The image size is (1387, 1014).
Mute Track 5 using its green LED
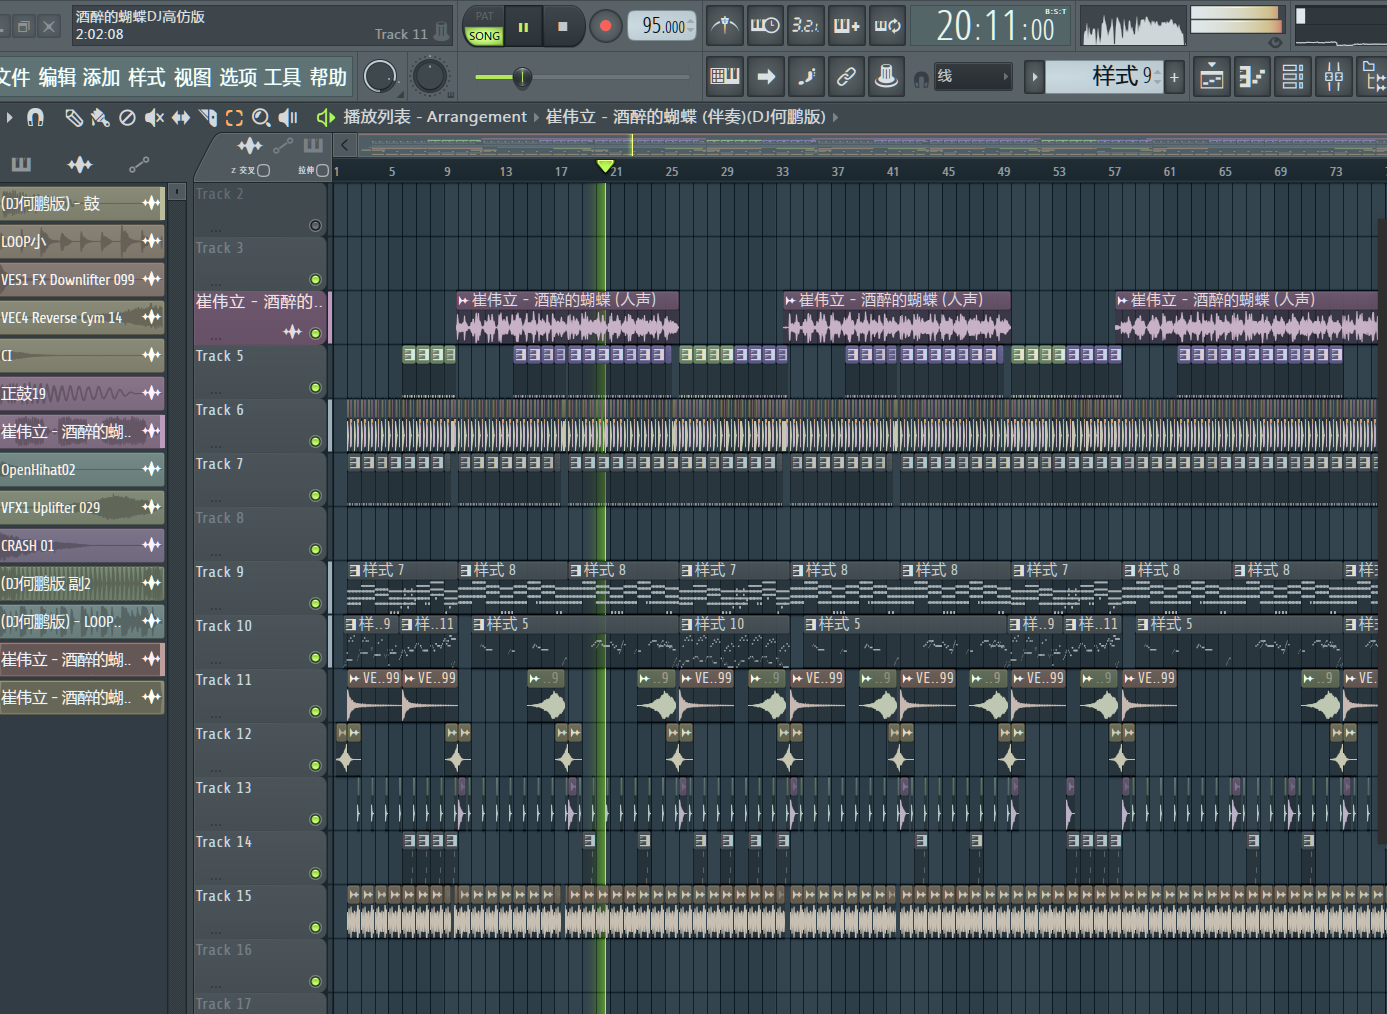click(x=315, y=388)
